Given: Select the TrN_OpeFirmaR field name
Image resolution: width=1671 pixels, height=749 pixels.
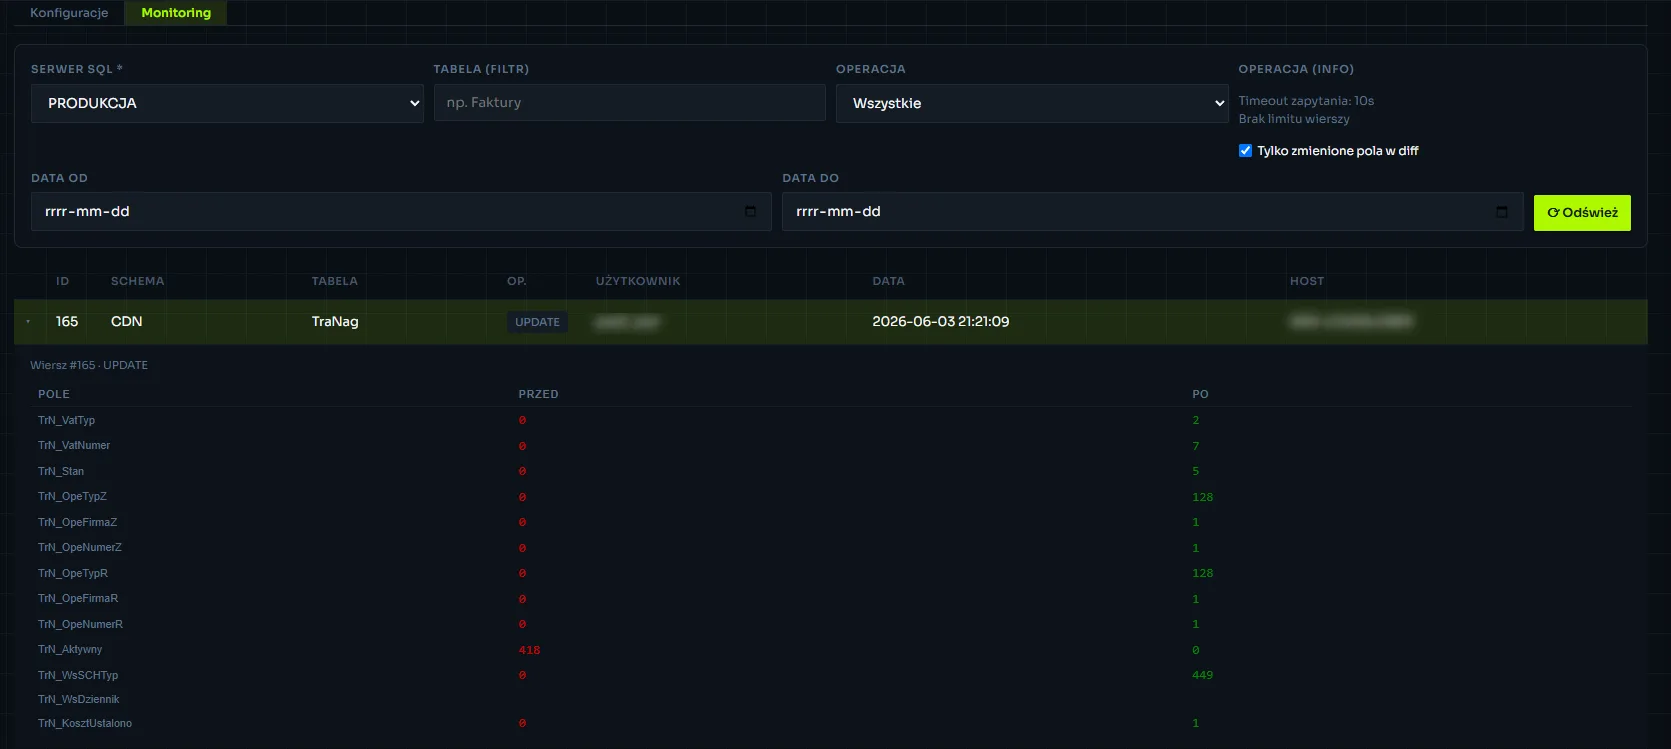Looking at the screenshot, I should 78,598.
